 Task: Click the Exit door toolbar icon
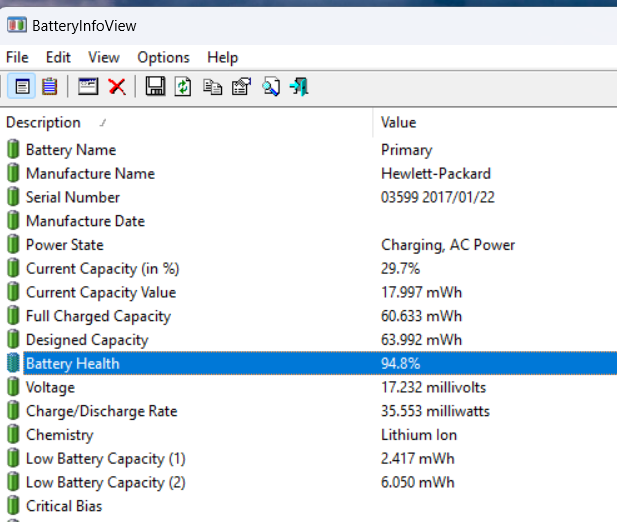click(299, 87)
